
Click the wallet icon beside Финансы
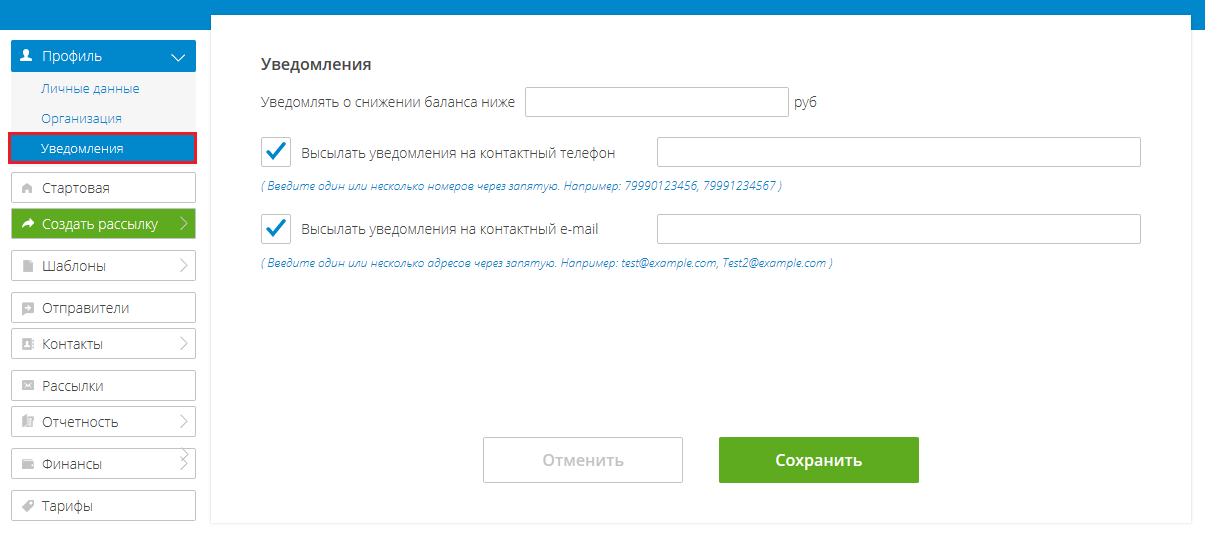tap(28, 464)
